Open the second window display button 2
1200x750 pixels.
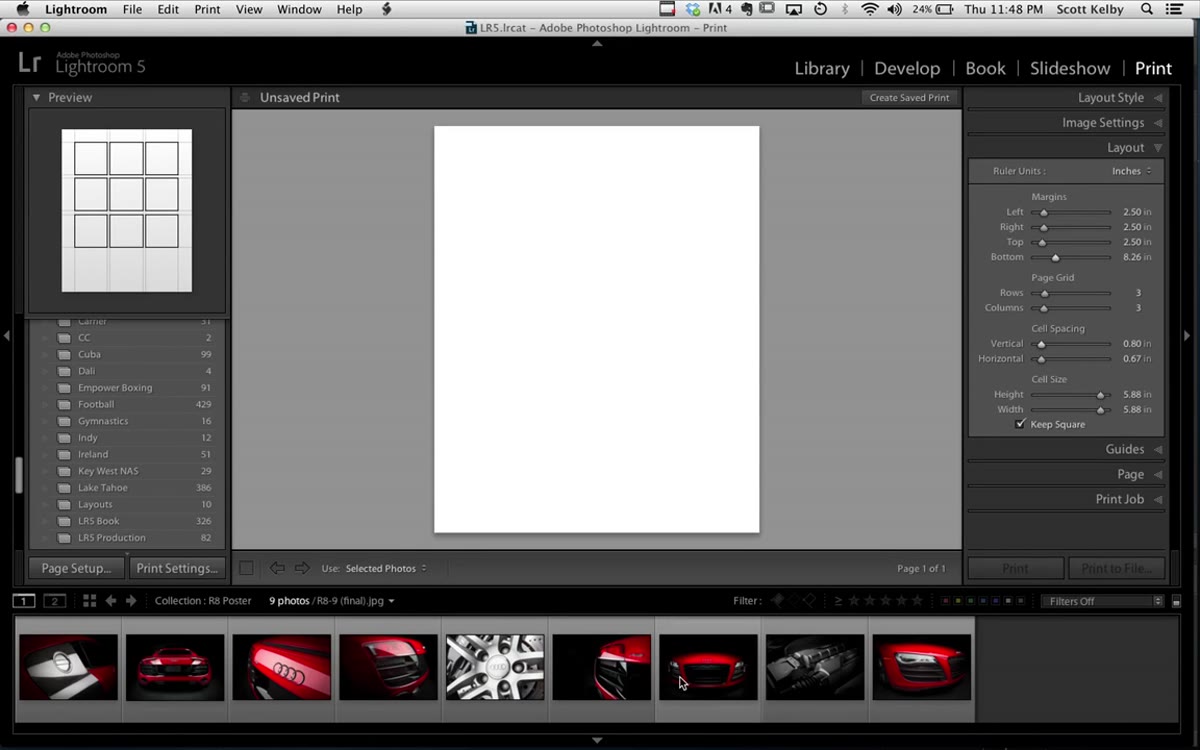click(x=55, y=601)
